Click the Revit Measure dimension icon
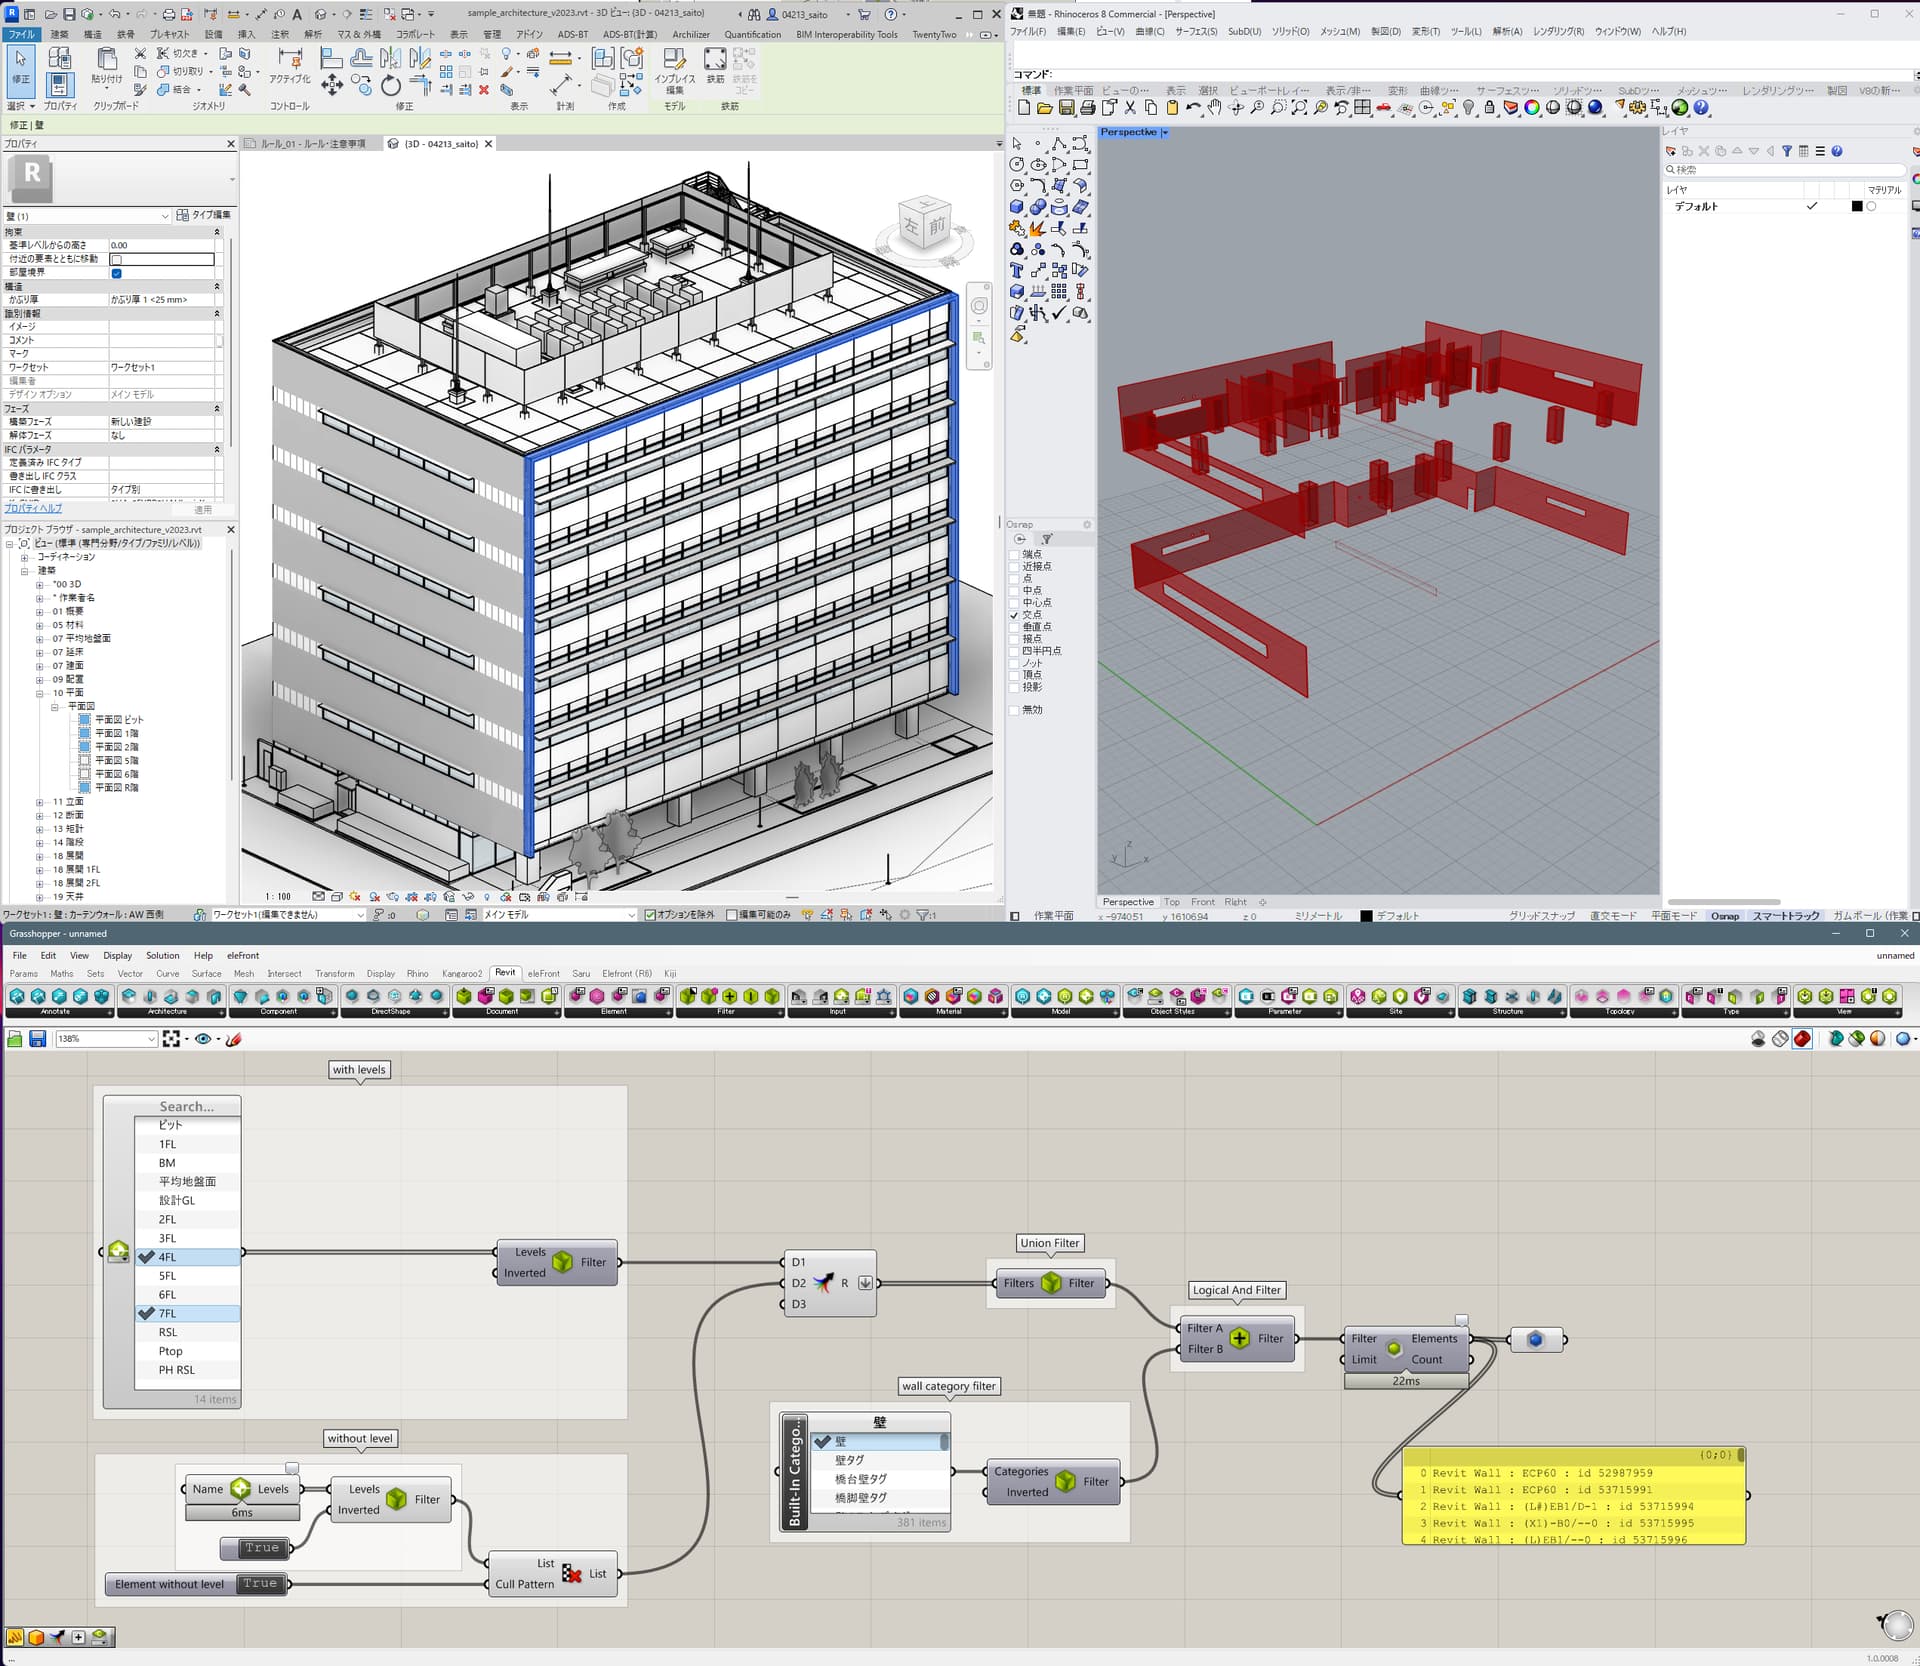The height and width of the screenshot is (1666, 1920). pos(562,57)
